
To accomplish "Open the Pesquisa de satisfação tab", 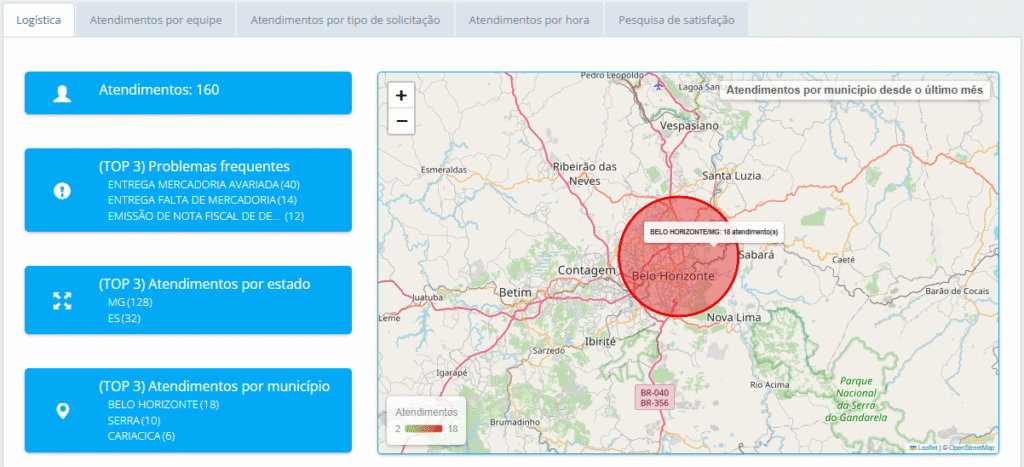I will 676,19.
